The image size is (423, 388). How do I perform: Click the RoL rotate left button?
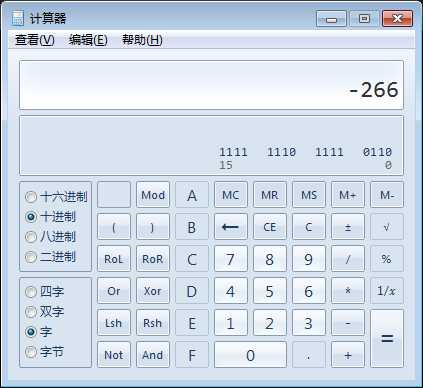[x=114, y=259]
